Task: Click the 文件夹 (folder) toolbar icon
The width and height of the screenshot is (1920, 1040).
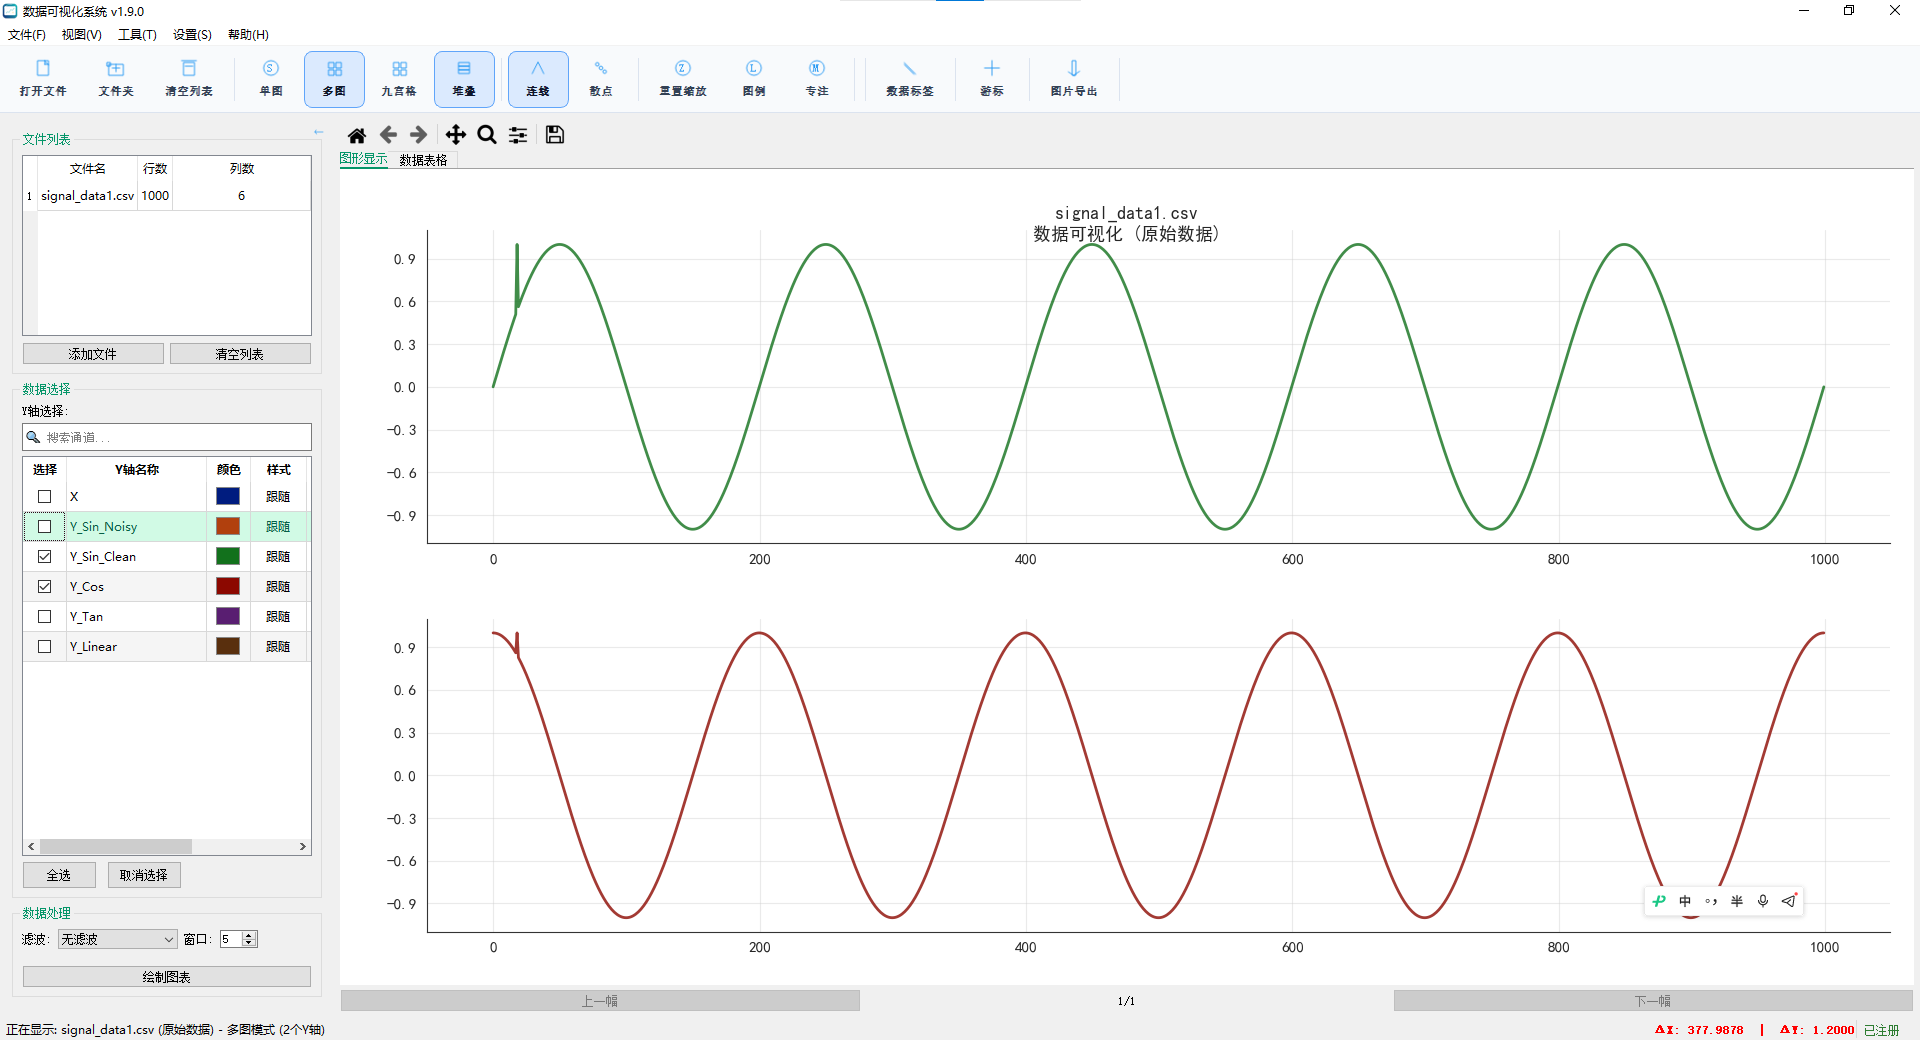Action: click(x=116, y=78)
